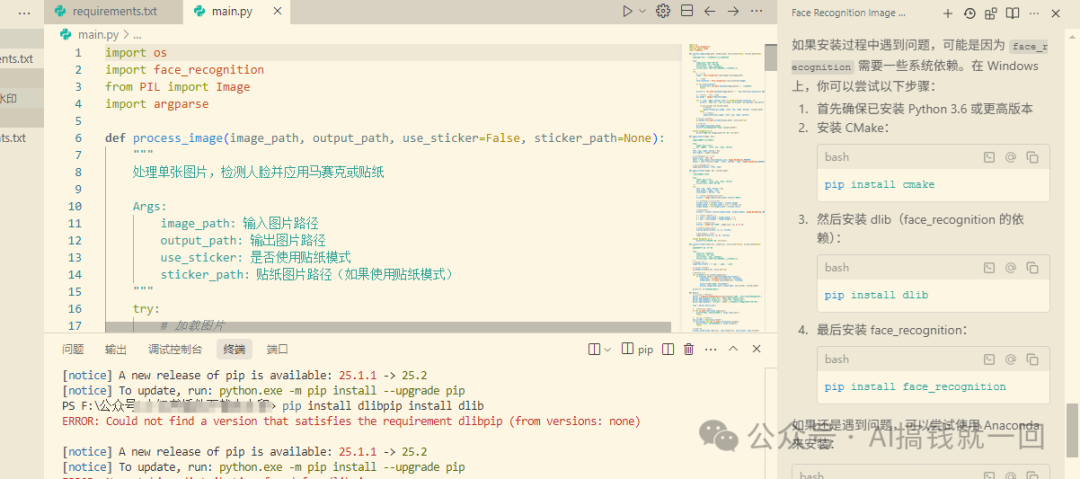
Task: Open new terminal profile dropdown arrow
Action: pos(608,349)
